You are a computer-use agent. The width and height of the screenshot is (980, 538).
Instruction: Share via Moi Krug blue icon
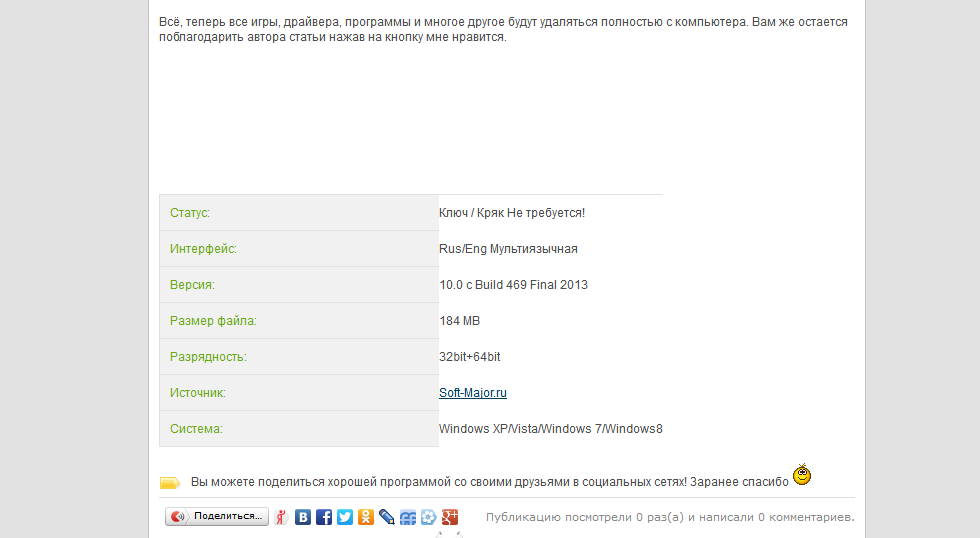408,517
